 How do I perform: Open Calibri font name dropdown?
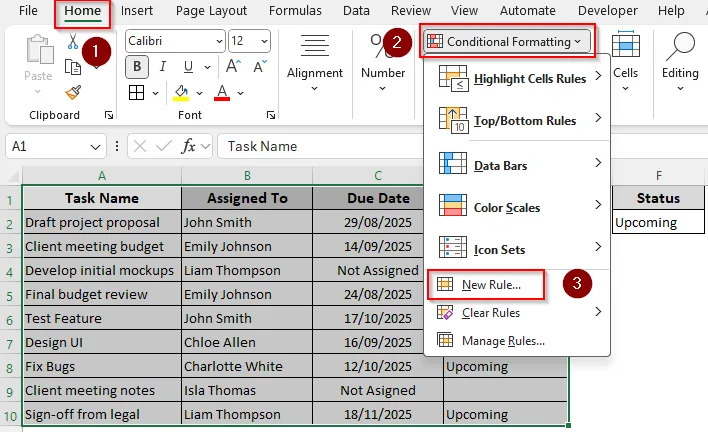point(219,42)
